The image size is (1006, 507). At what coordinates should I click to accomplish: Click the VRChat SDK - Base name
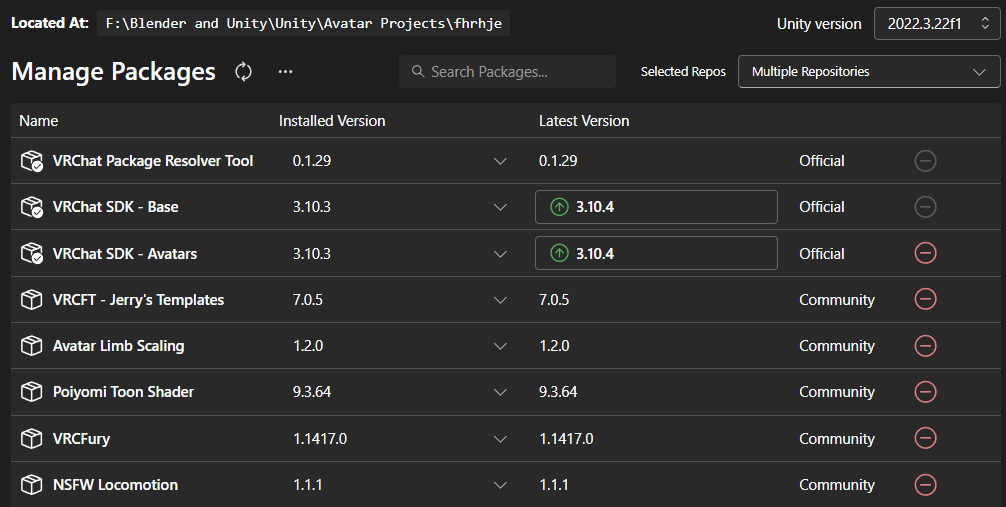(115, 207)
